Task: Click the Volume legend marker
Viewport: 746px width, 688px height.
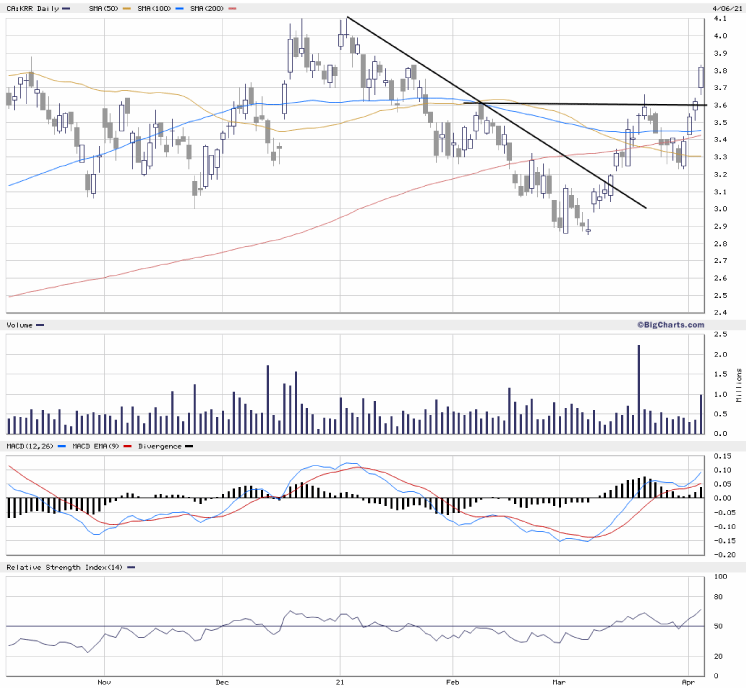Action: coord(39,325)
